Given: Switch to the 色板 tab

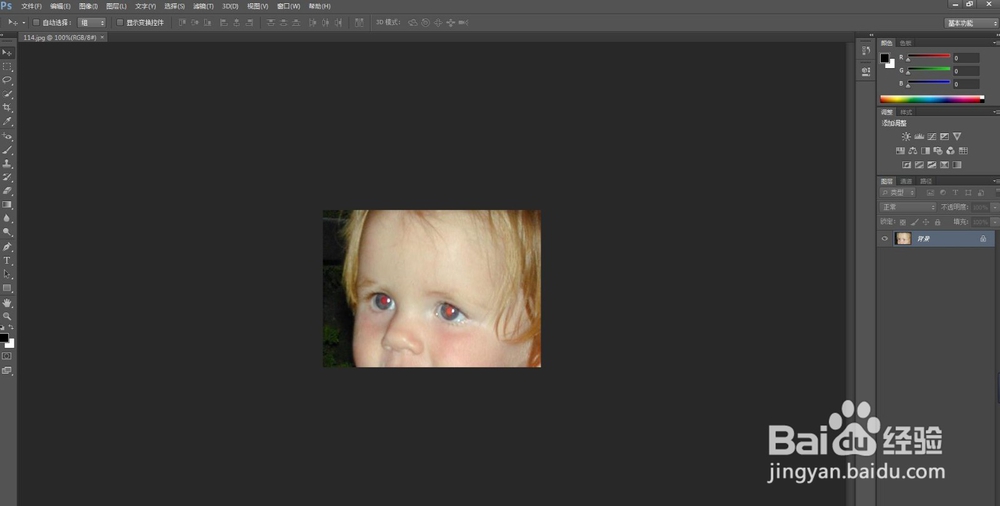Looking at the screenshot, I should pos(906,43).
